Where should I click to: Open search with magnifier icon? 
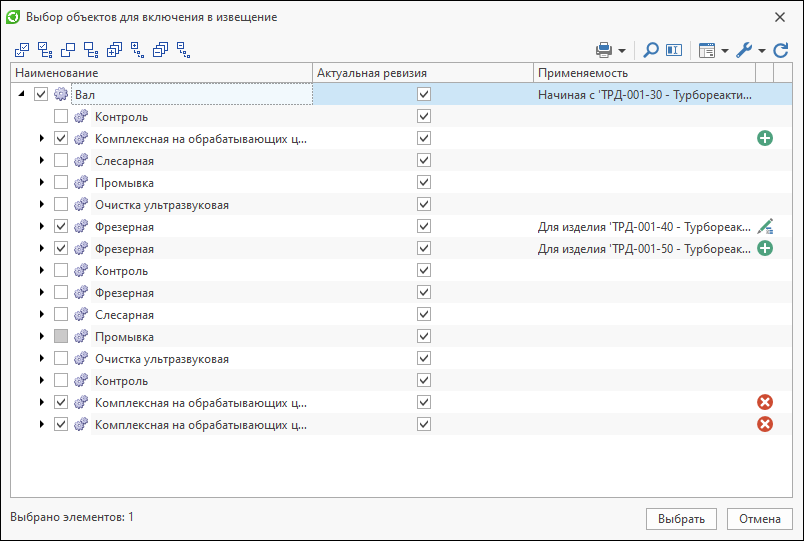point(650,50)
